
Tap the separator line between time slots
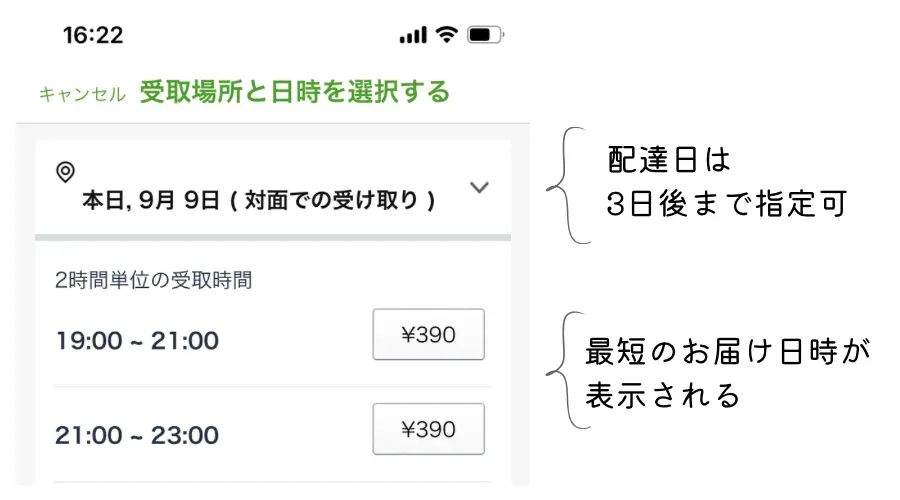click(x=273, y=387)
